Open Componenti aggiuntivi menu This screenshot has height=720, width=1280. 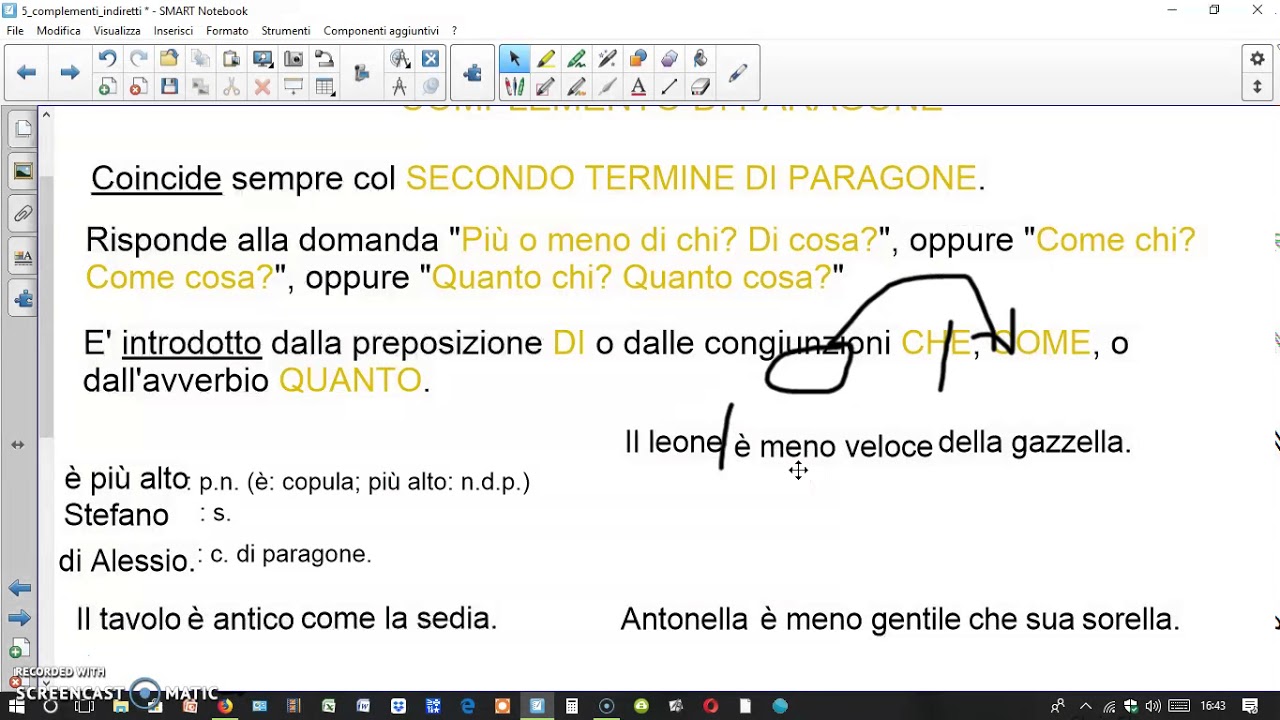coord(381,31)
